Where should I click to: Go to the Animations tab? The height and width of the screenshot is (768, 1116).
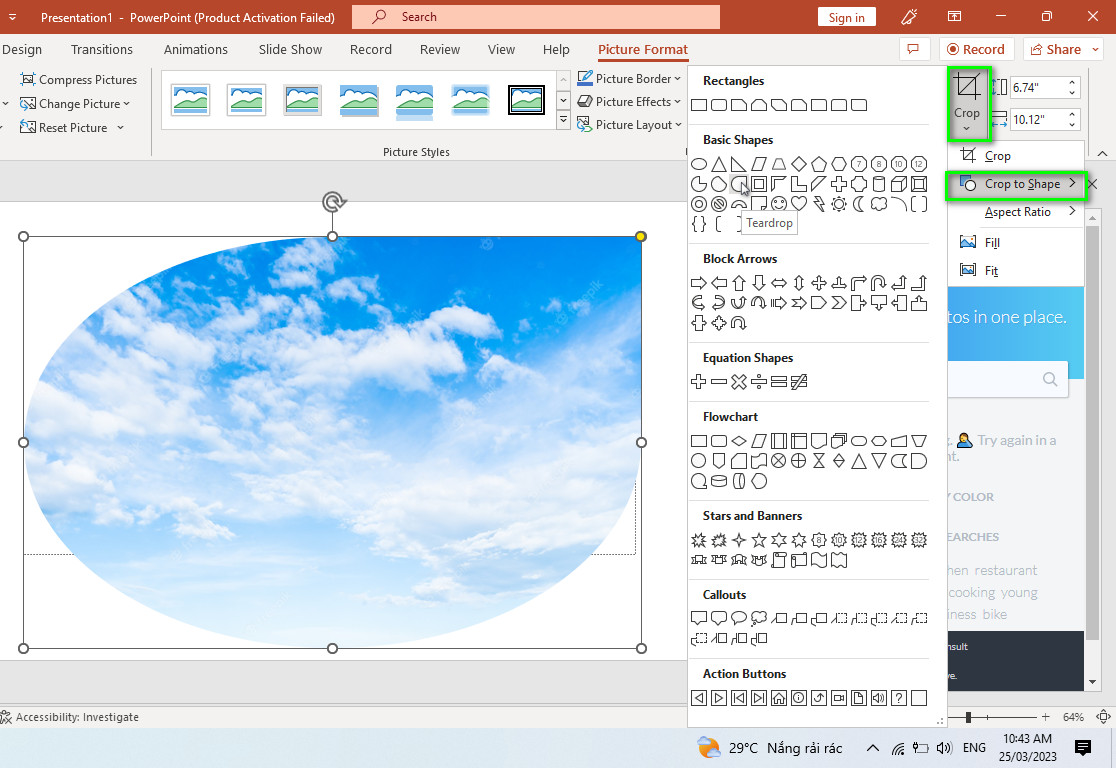[x=196, y=49]
